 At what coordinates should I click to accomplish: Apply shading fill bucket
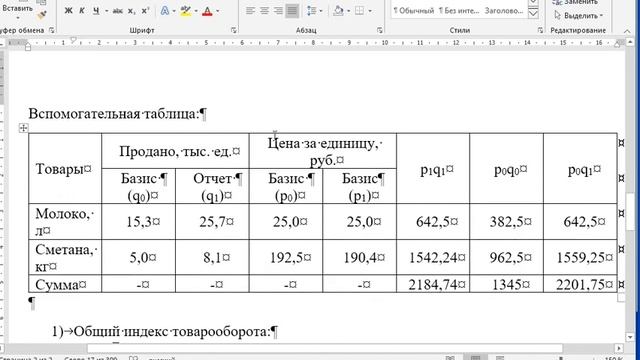pos(338,11)
